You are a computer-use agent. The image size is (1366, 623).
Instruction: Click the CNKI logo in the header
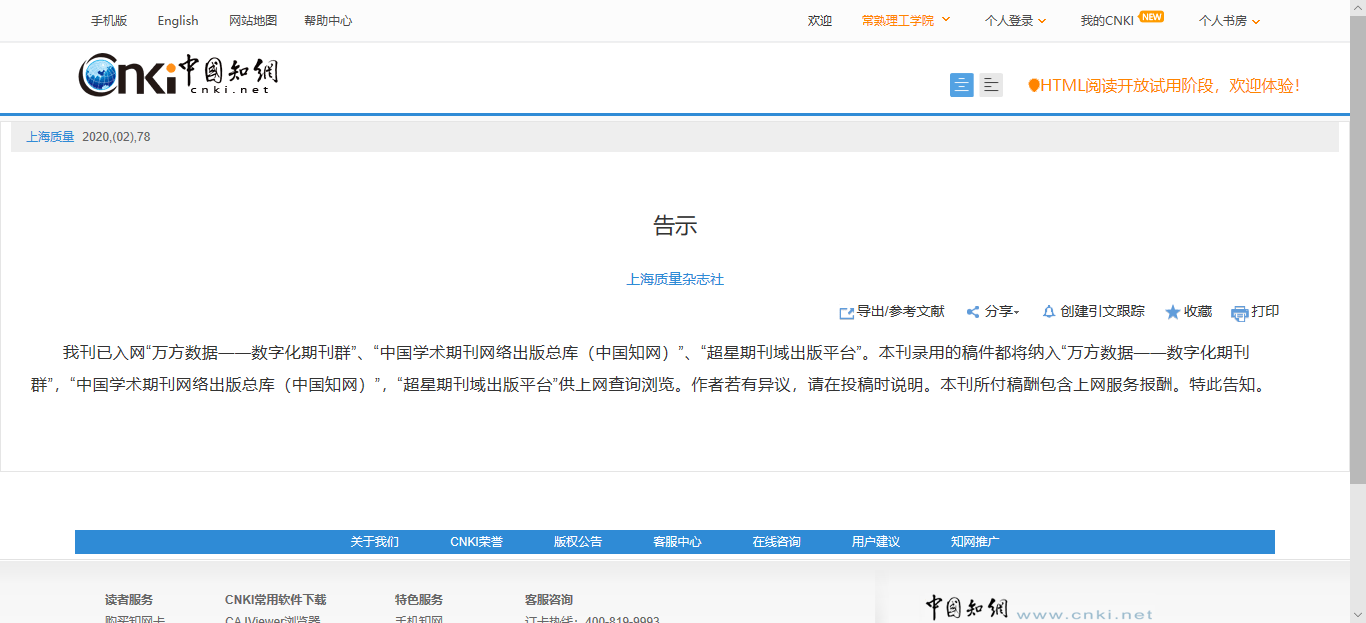click(178, 74)
